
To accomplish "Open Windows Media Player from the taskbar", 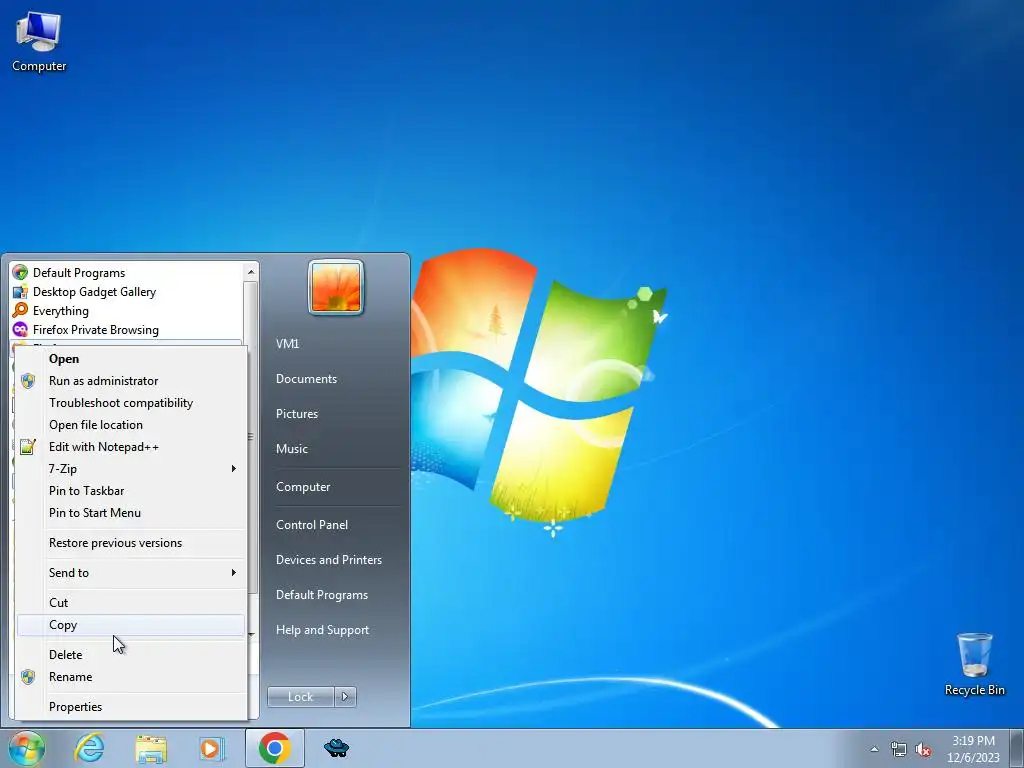I will pos(212,748).
